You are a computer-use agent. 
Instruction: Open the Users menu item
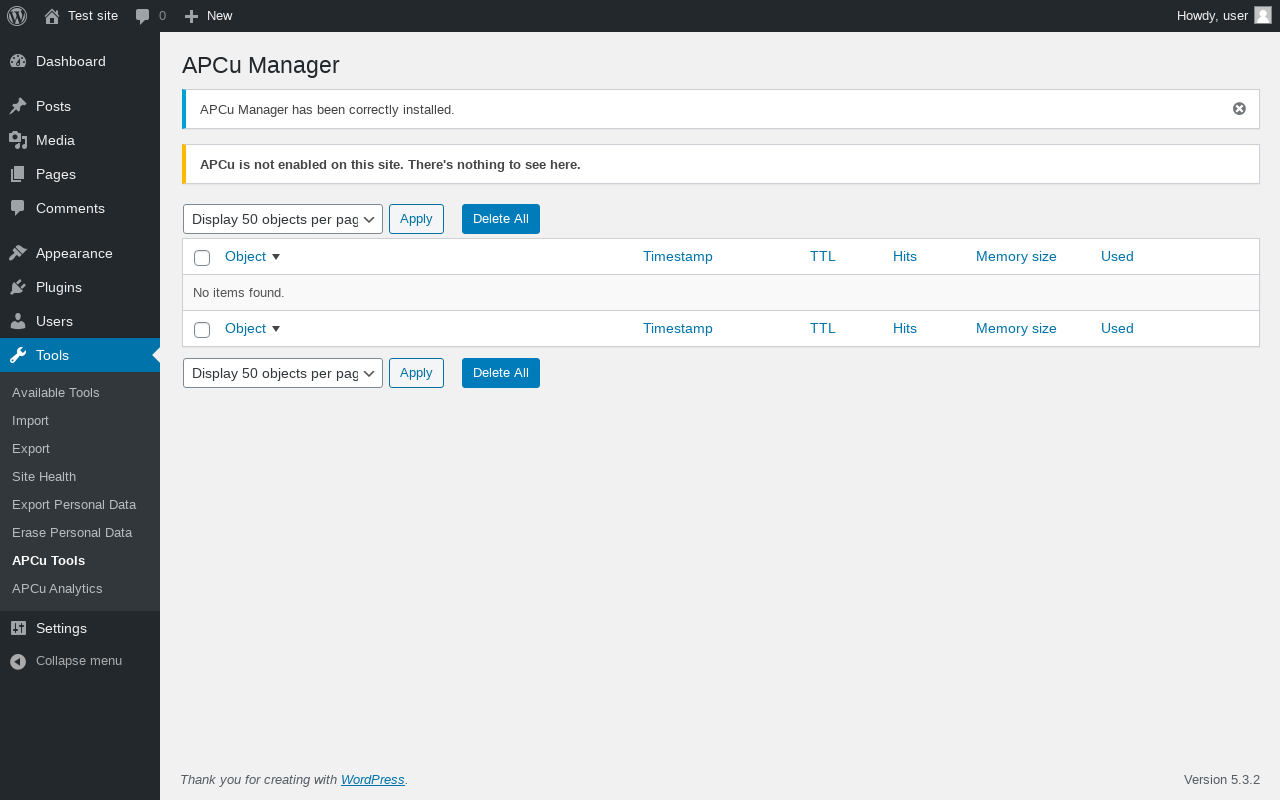[80, 321]
